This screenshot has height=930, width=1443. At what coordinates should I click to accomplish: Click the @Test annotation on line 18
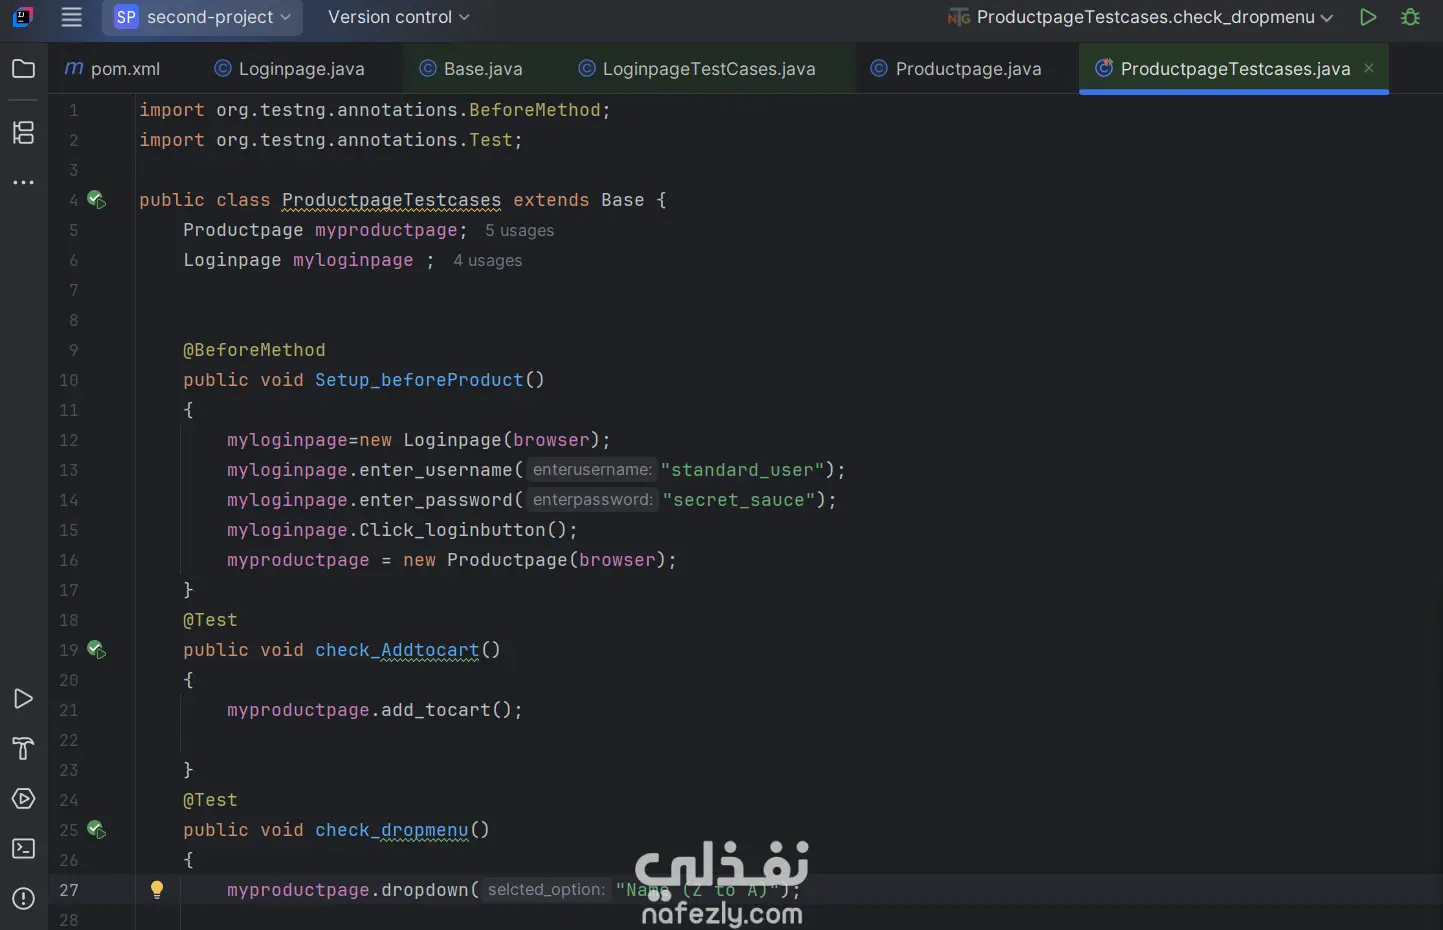point(210,620)
